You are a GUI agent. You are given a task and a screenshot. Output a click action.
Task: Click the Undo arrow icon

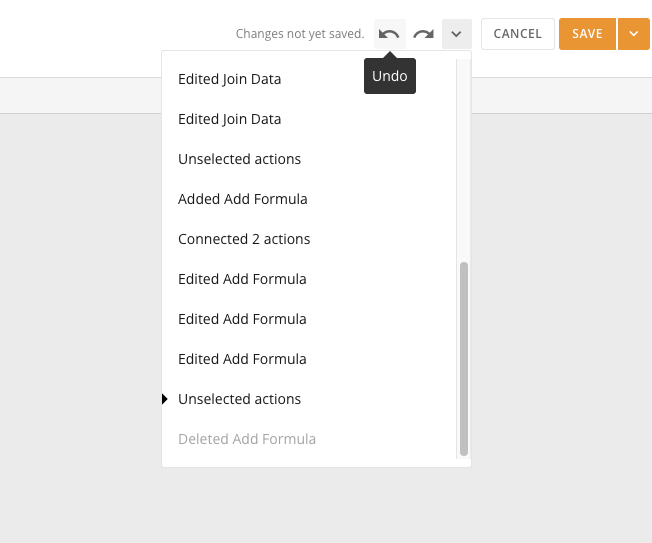(x=390, y=34)
